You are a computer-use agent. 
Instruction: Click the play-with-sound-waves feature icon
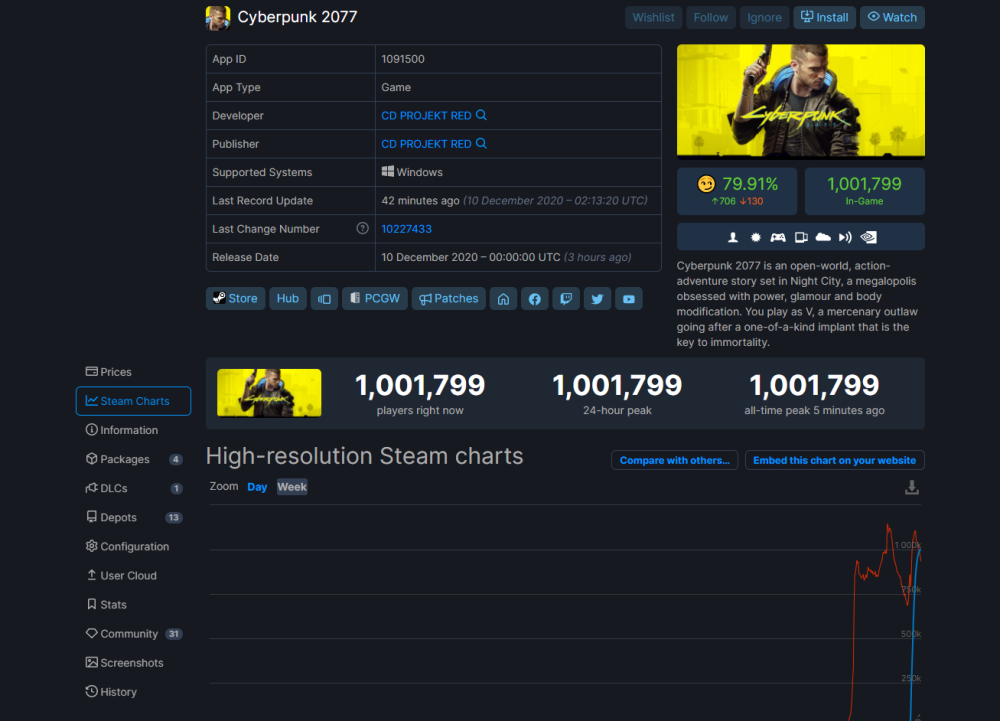coord(846,237)
